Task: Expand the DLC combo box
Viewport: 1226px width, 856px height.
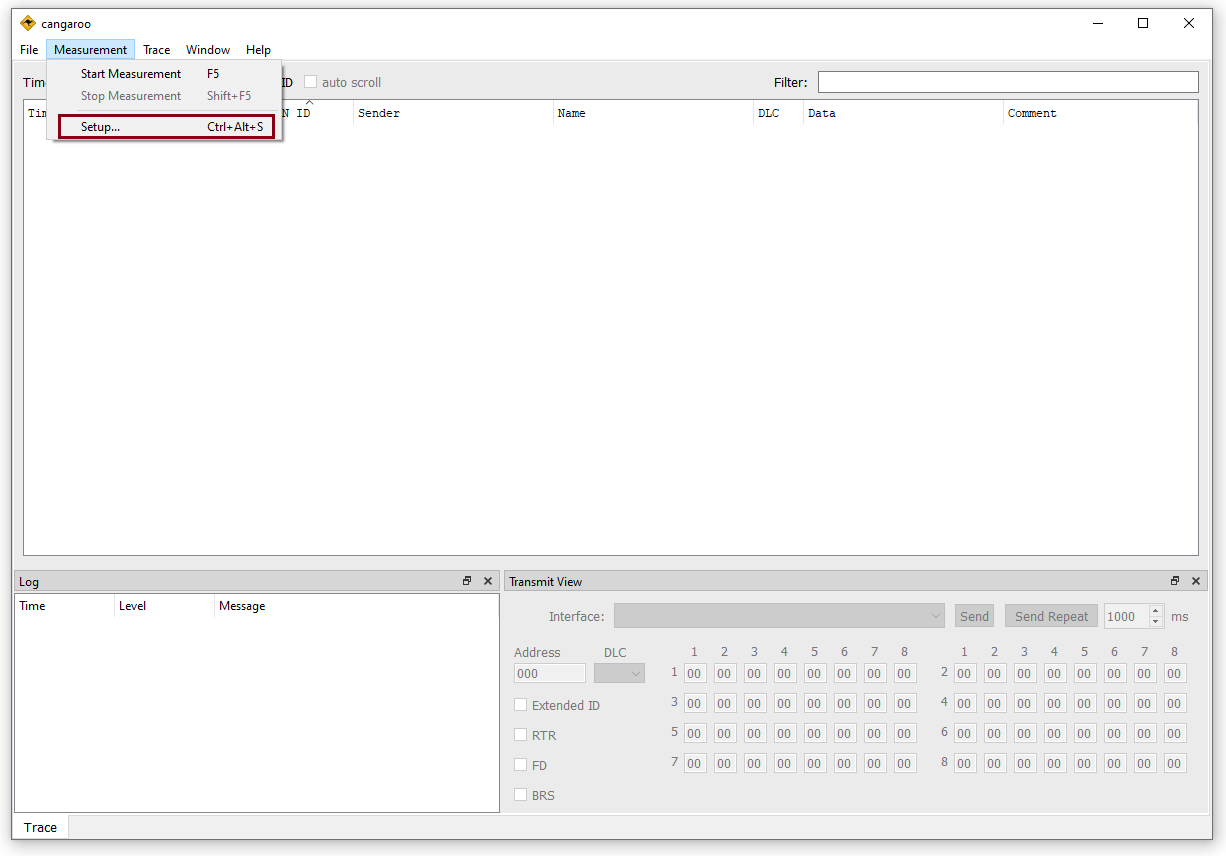Action: [619, 673]
